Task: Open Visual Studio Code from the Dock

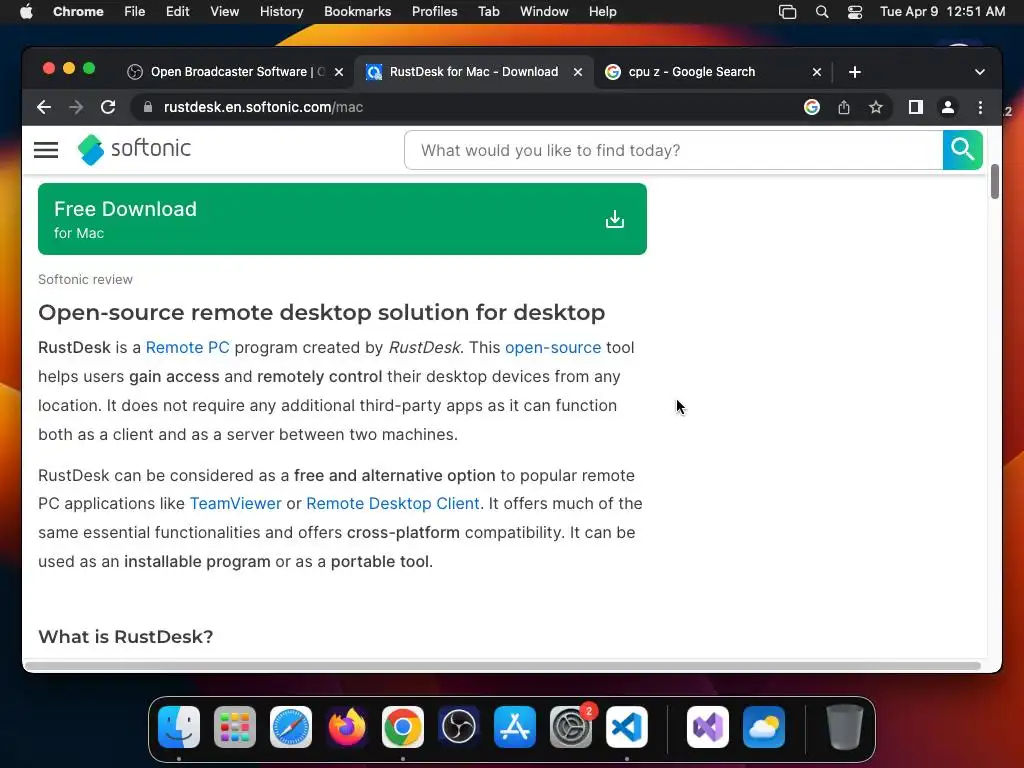Action: (627, 727)
